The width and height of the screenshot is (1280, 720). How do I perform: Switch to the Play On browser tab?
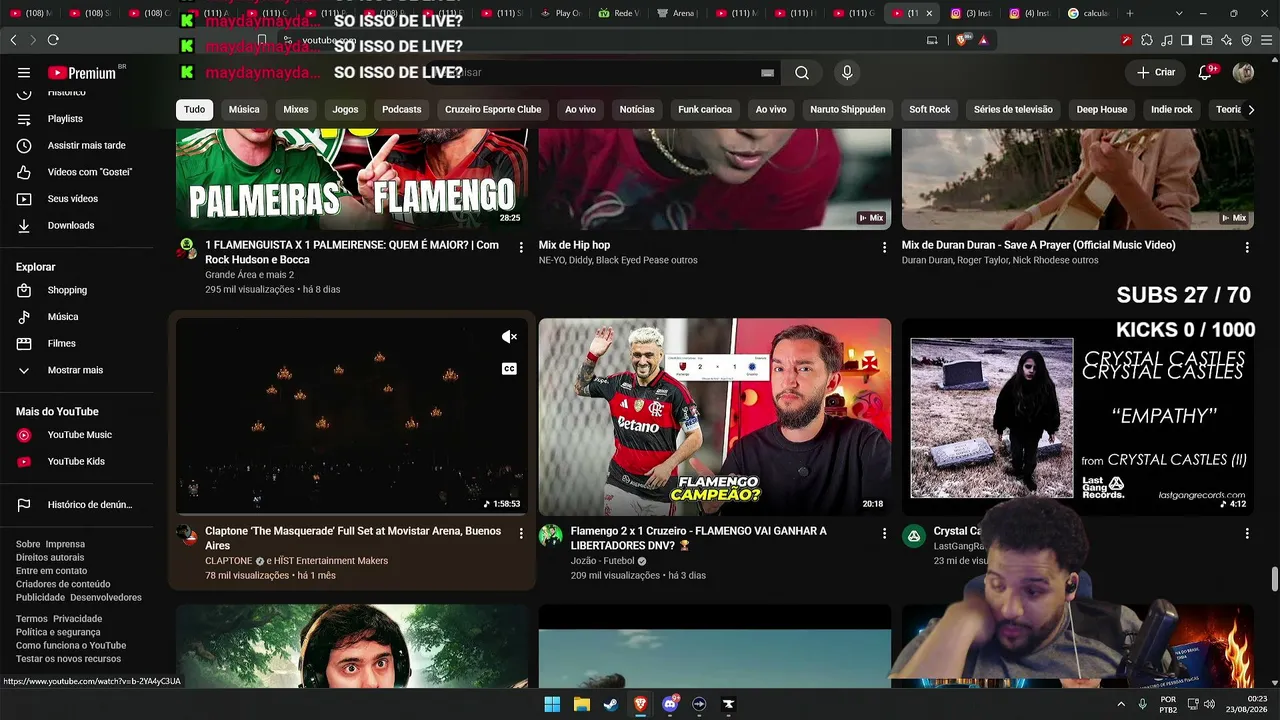pos(561,13)
